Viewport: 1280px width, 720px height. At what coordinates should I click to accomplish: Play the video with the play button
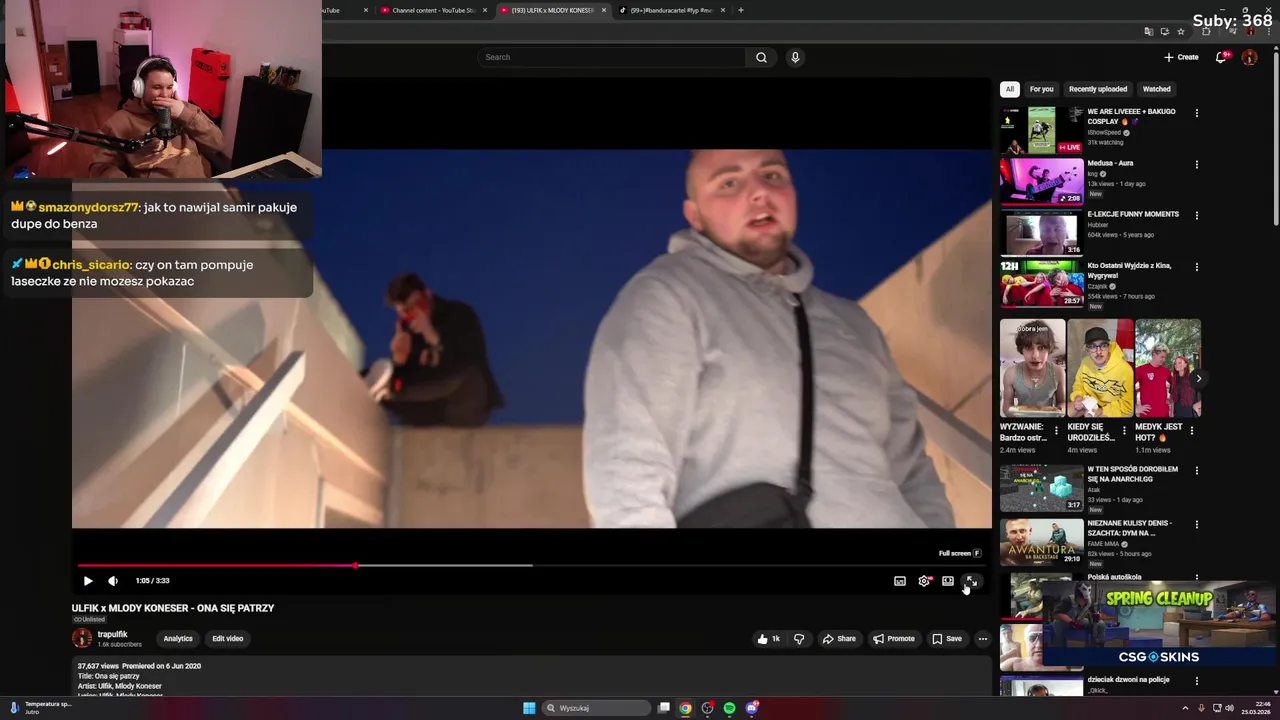click(88, 581)
